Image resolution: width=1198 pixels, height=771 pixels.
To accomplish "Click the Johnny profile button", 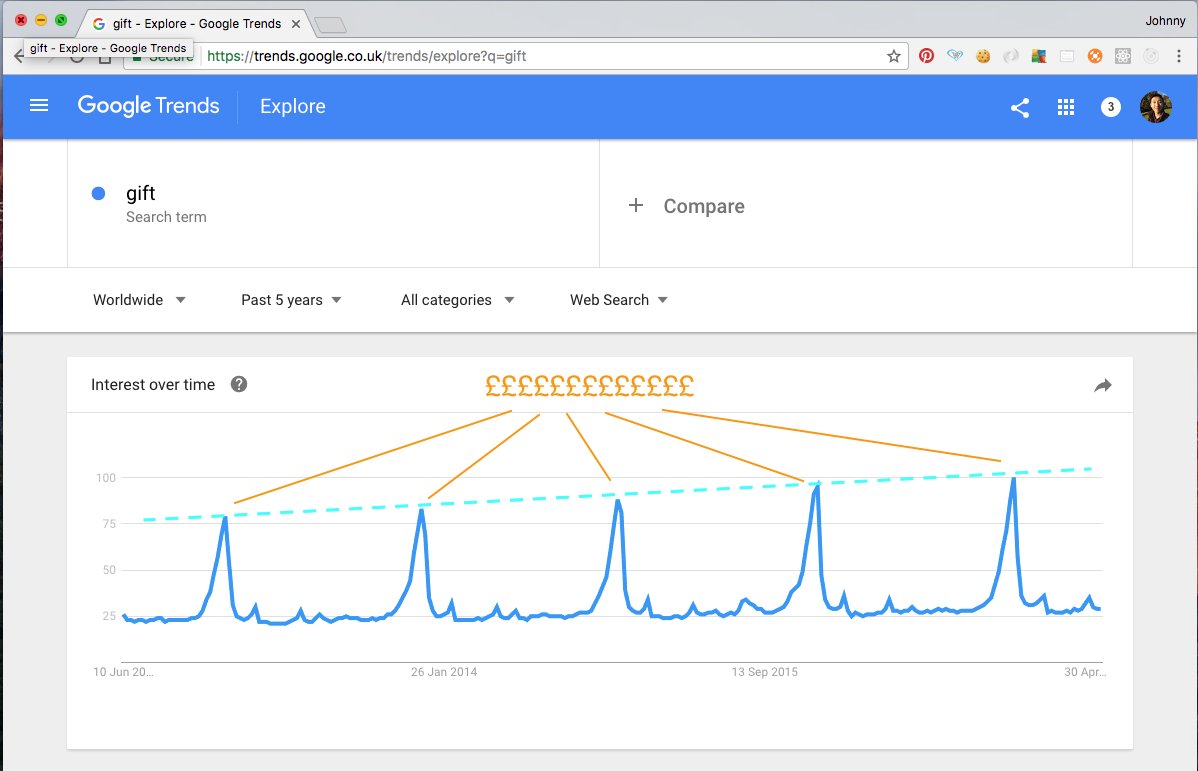I will [x=1165, y=21].
